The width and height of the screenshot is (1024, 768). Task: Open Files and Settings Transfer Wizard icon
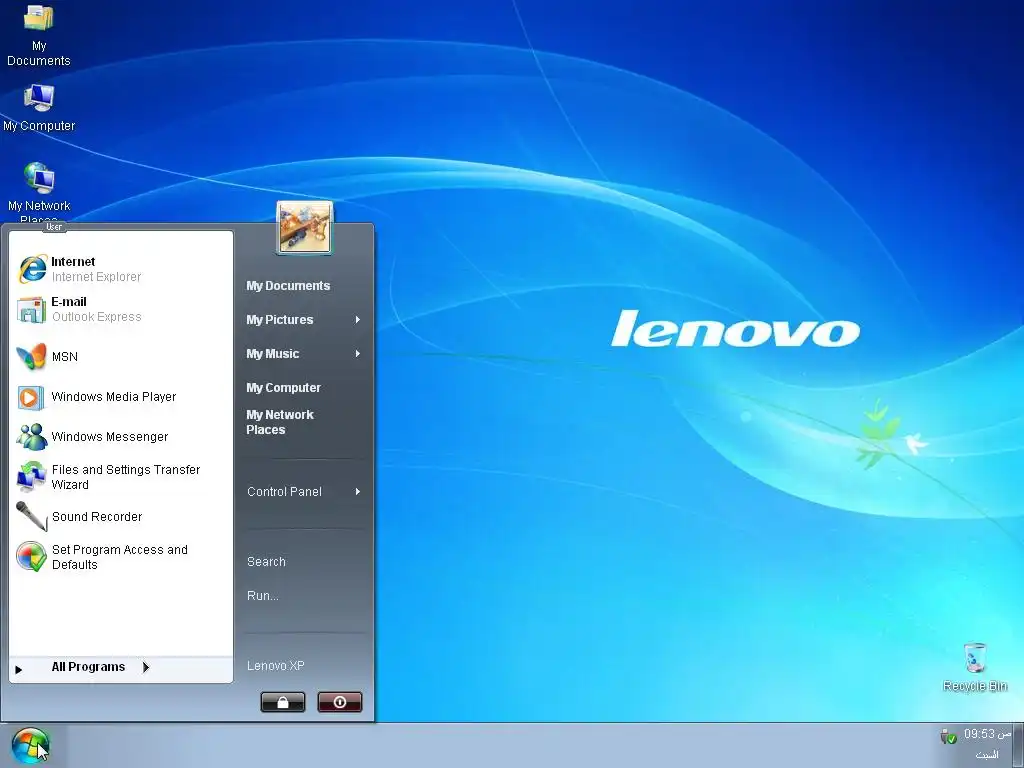click(x=31, y=477)
